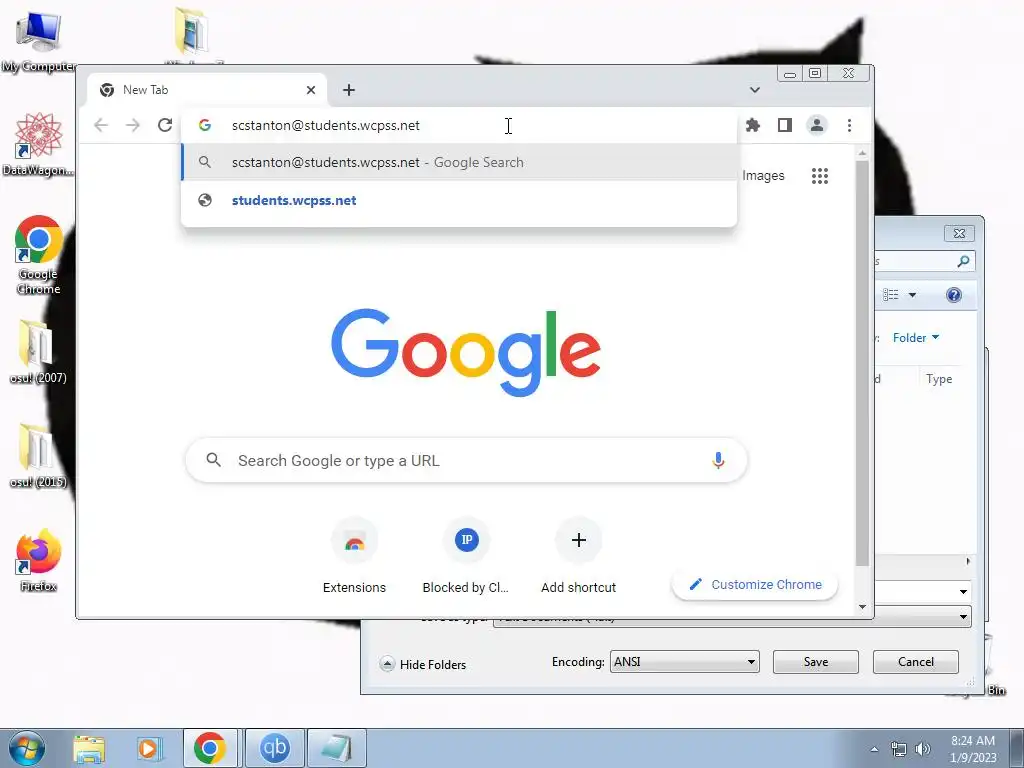
Task: Open the Firefox desktop shortcut
Action: coord(38,560)
